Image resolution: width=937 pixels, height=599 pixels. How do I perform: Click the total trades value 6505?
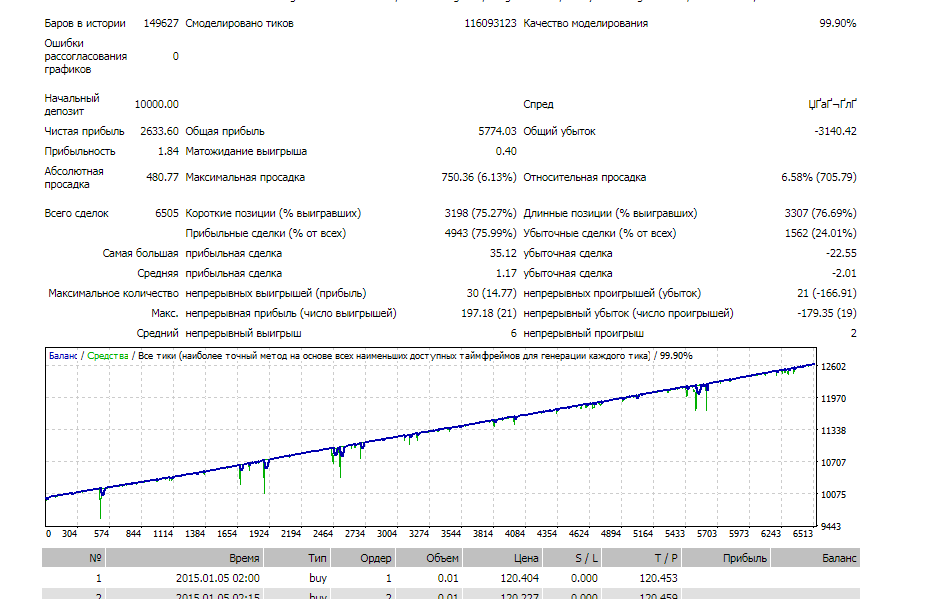[167, 213]
